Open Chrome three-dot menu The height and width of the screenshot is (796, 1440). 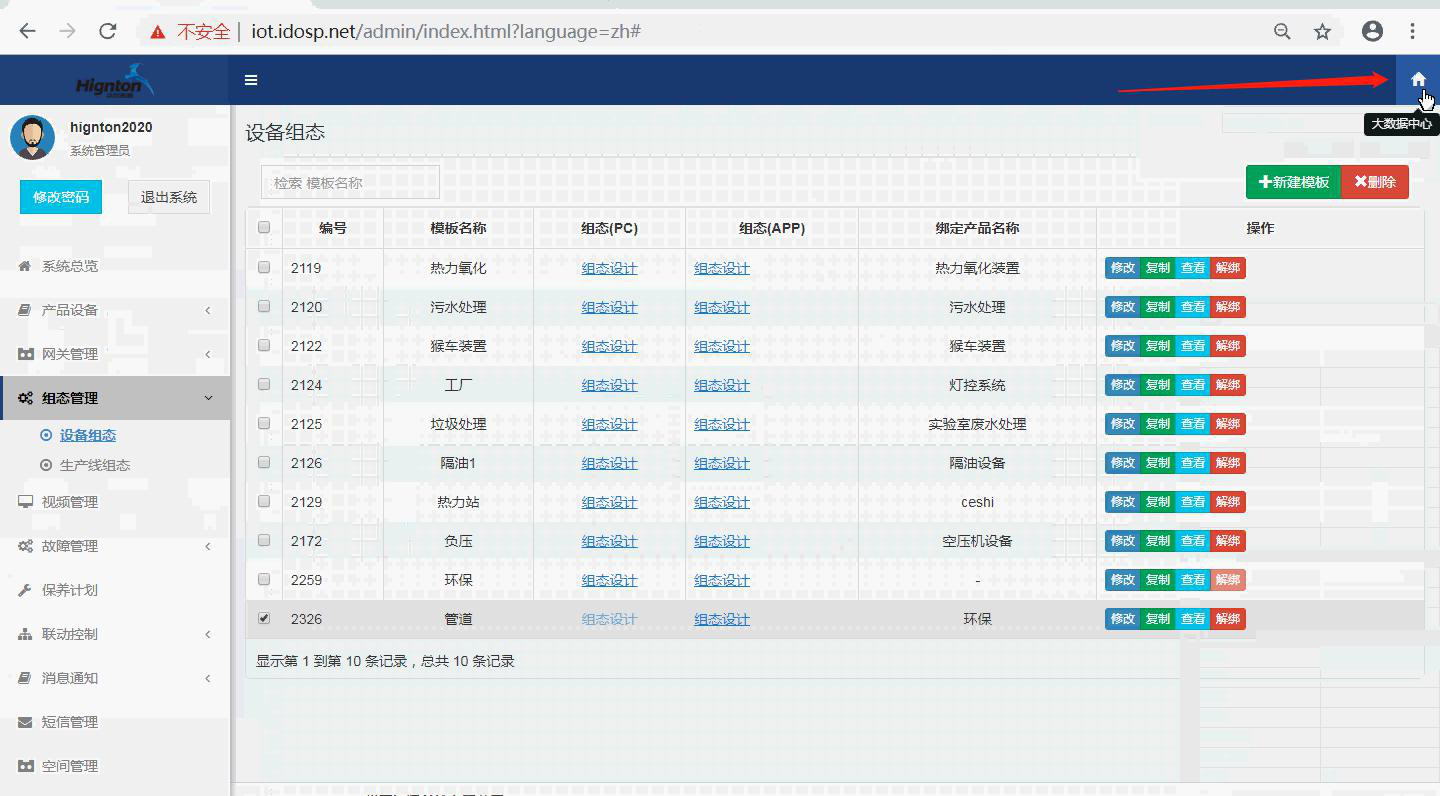[x=1413, y=31]
